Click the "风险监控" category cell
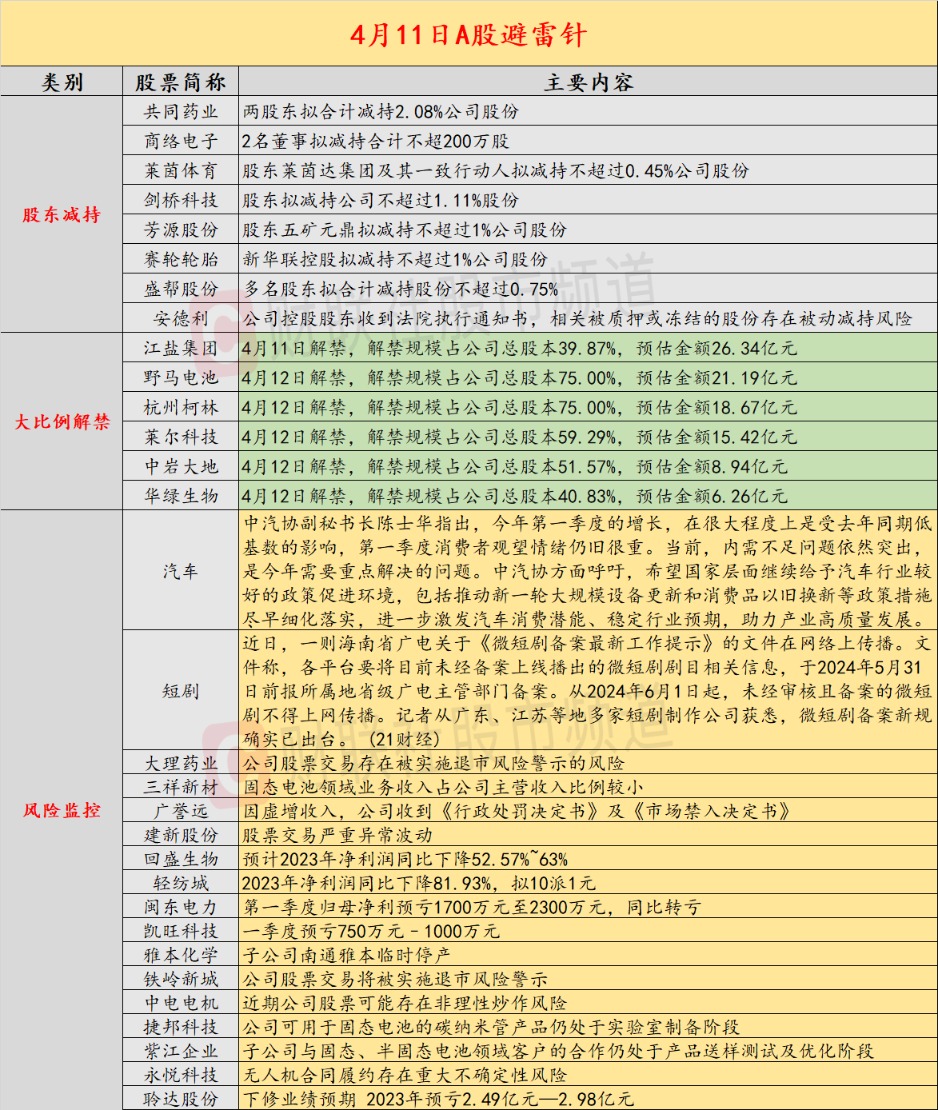The image size is (938, 1110). tap(62, 810)
